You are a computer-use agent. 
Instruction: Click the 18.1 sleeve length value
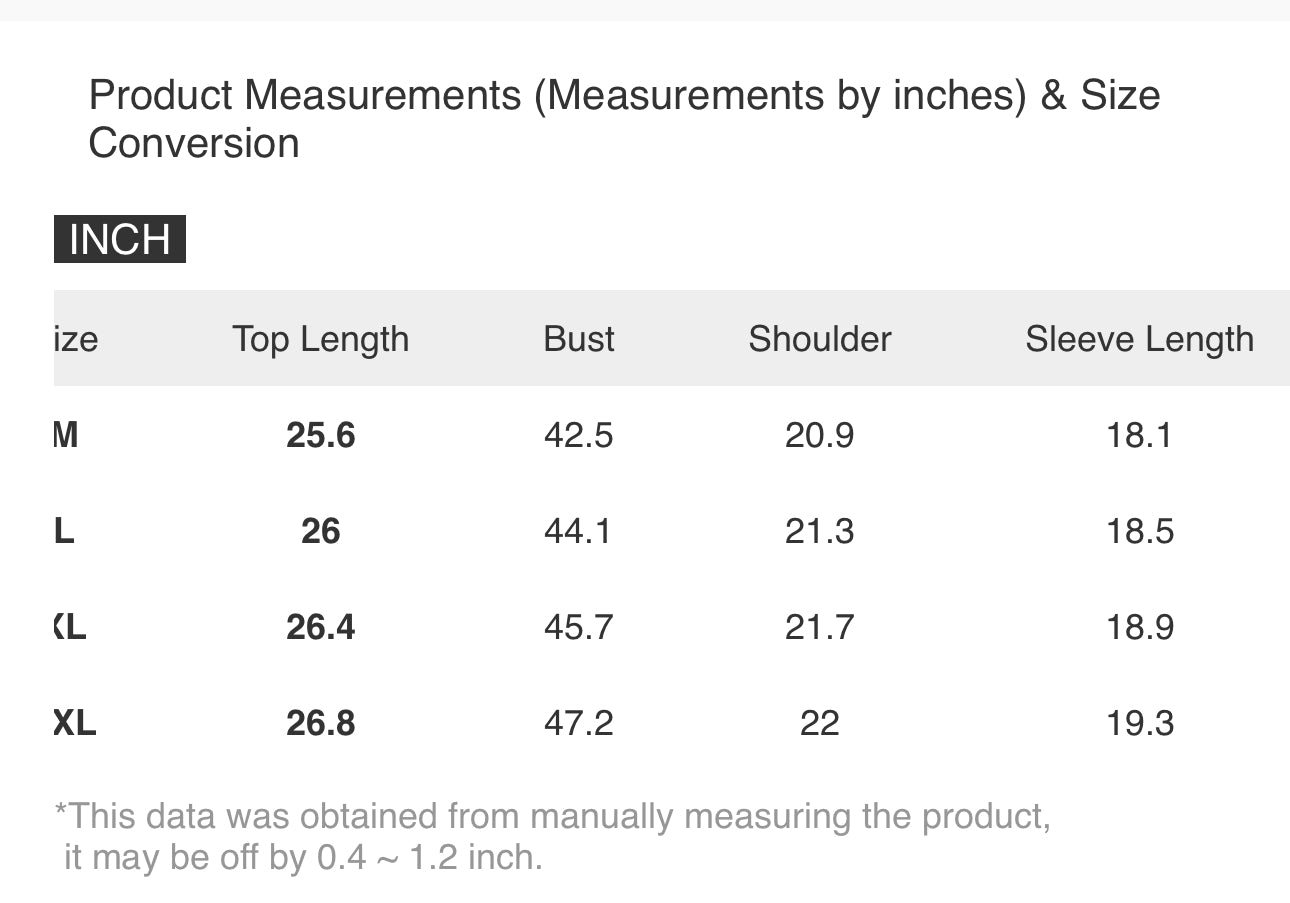tap(1139, 435)
